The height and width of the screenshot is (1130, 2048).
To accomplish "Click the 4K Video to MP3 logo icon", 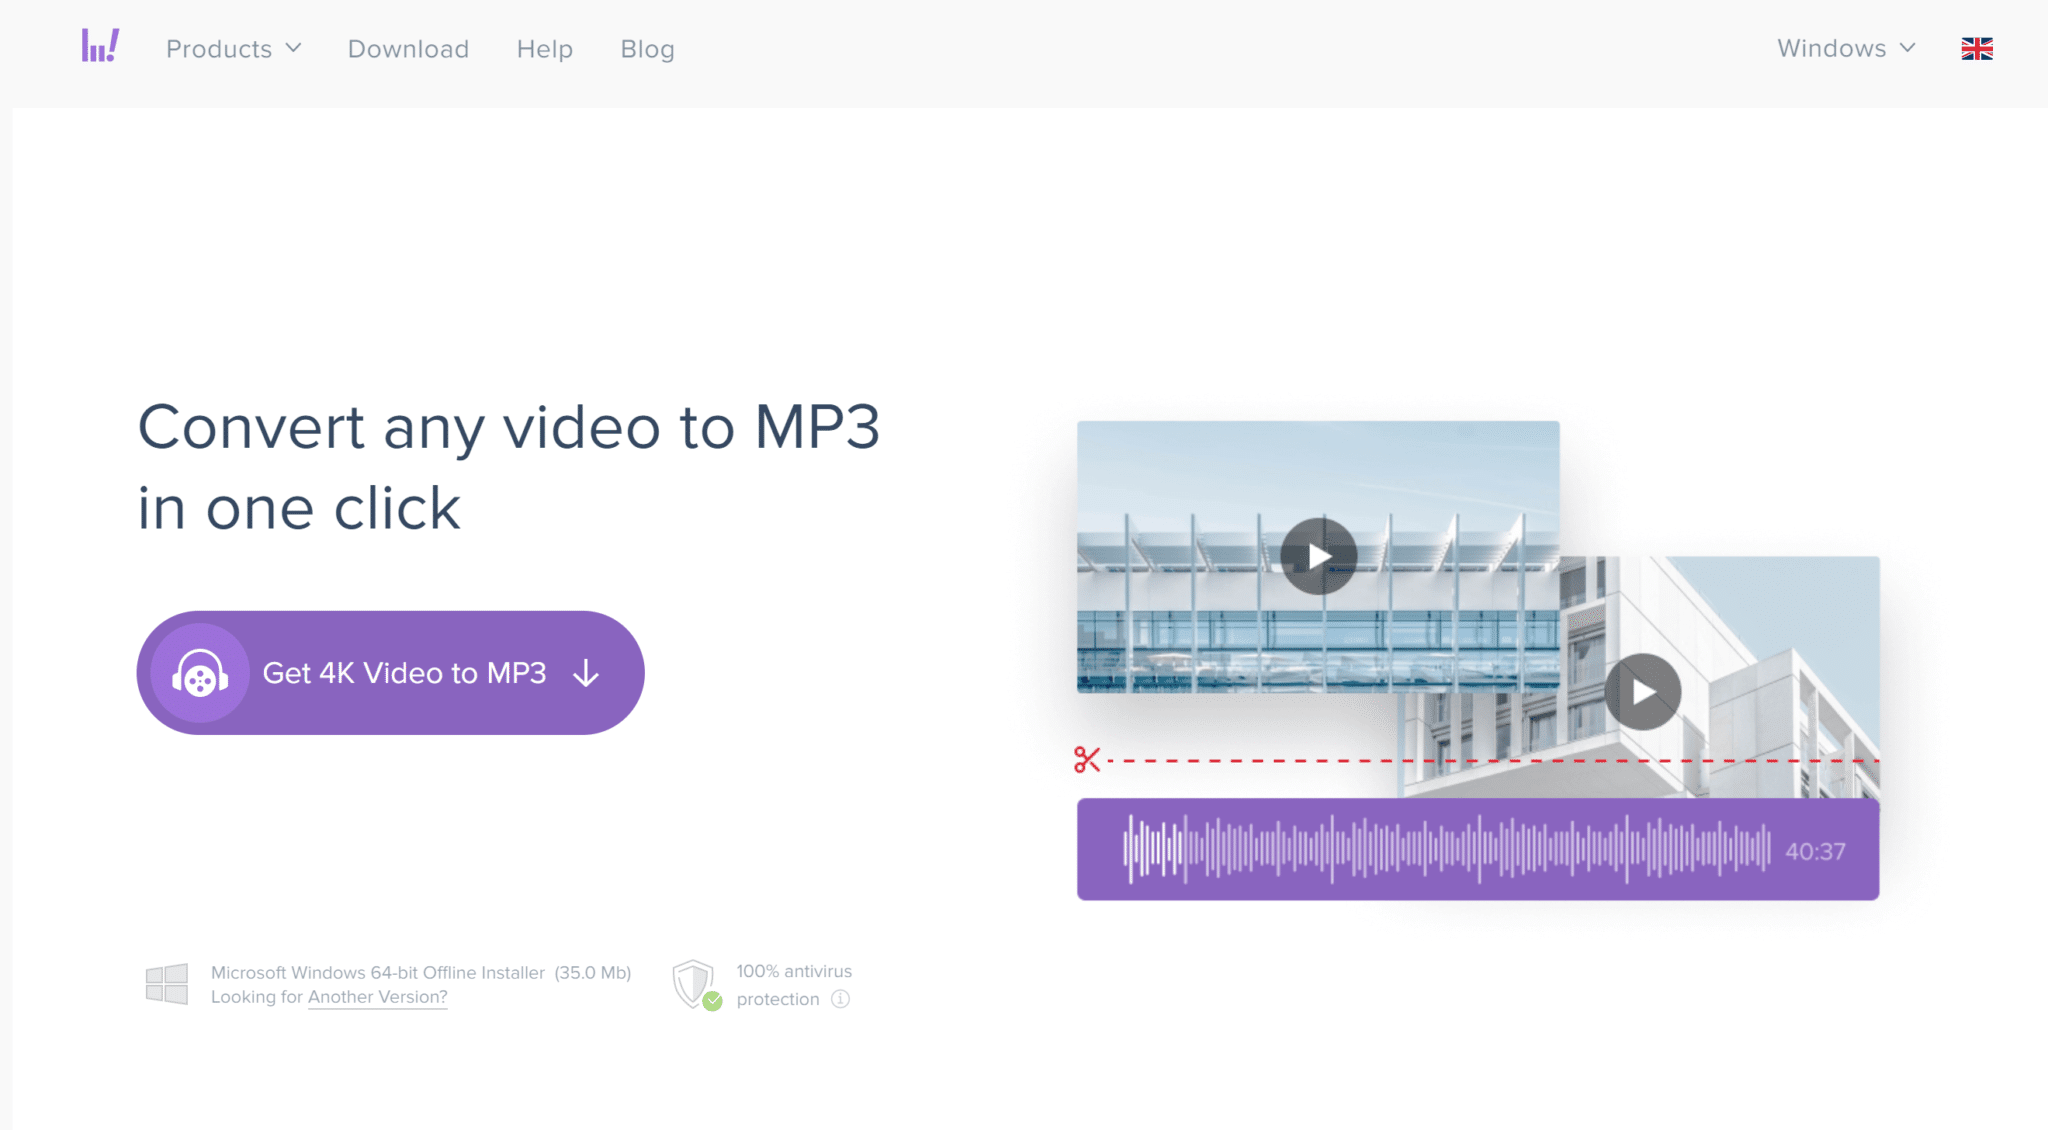I will click(200, 674).
